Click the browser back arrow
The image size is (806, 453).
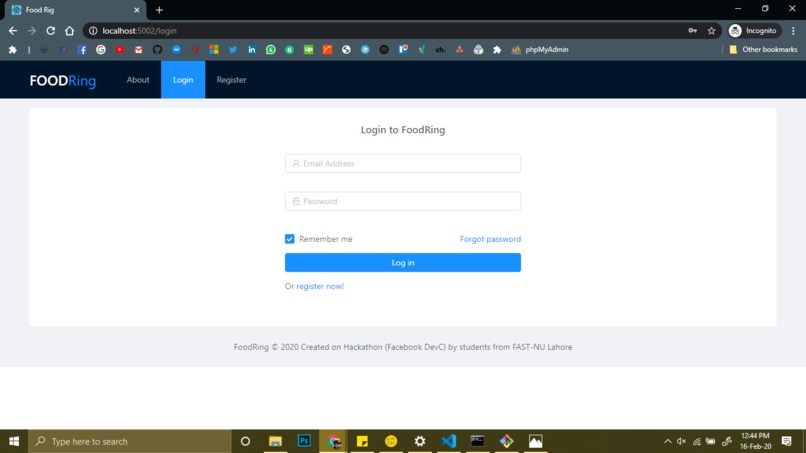point(13,31)
